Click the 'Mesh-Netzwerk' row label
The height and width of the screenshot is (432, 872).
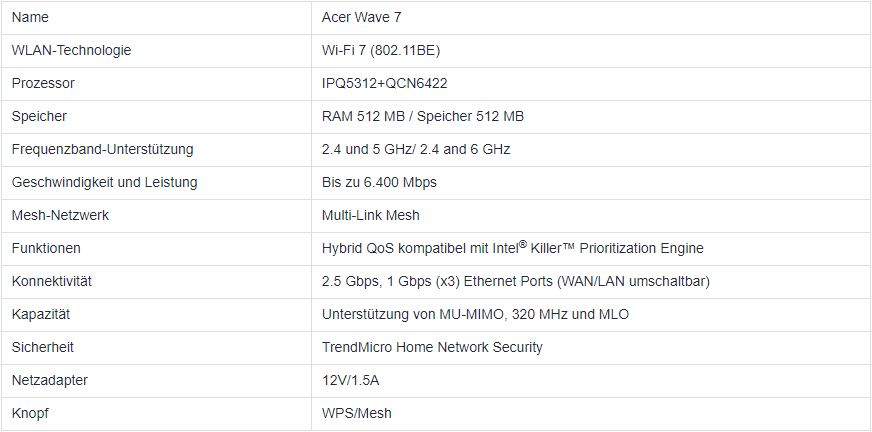click(x=60, y=215)
